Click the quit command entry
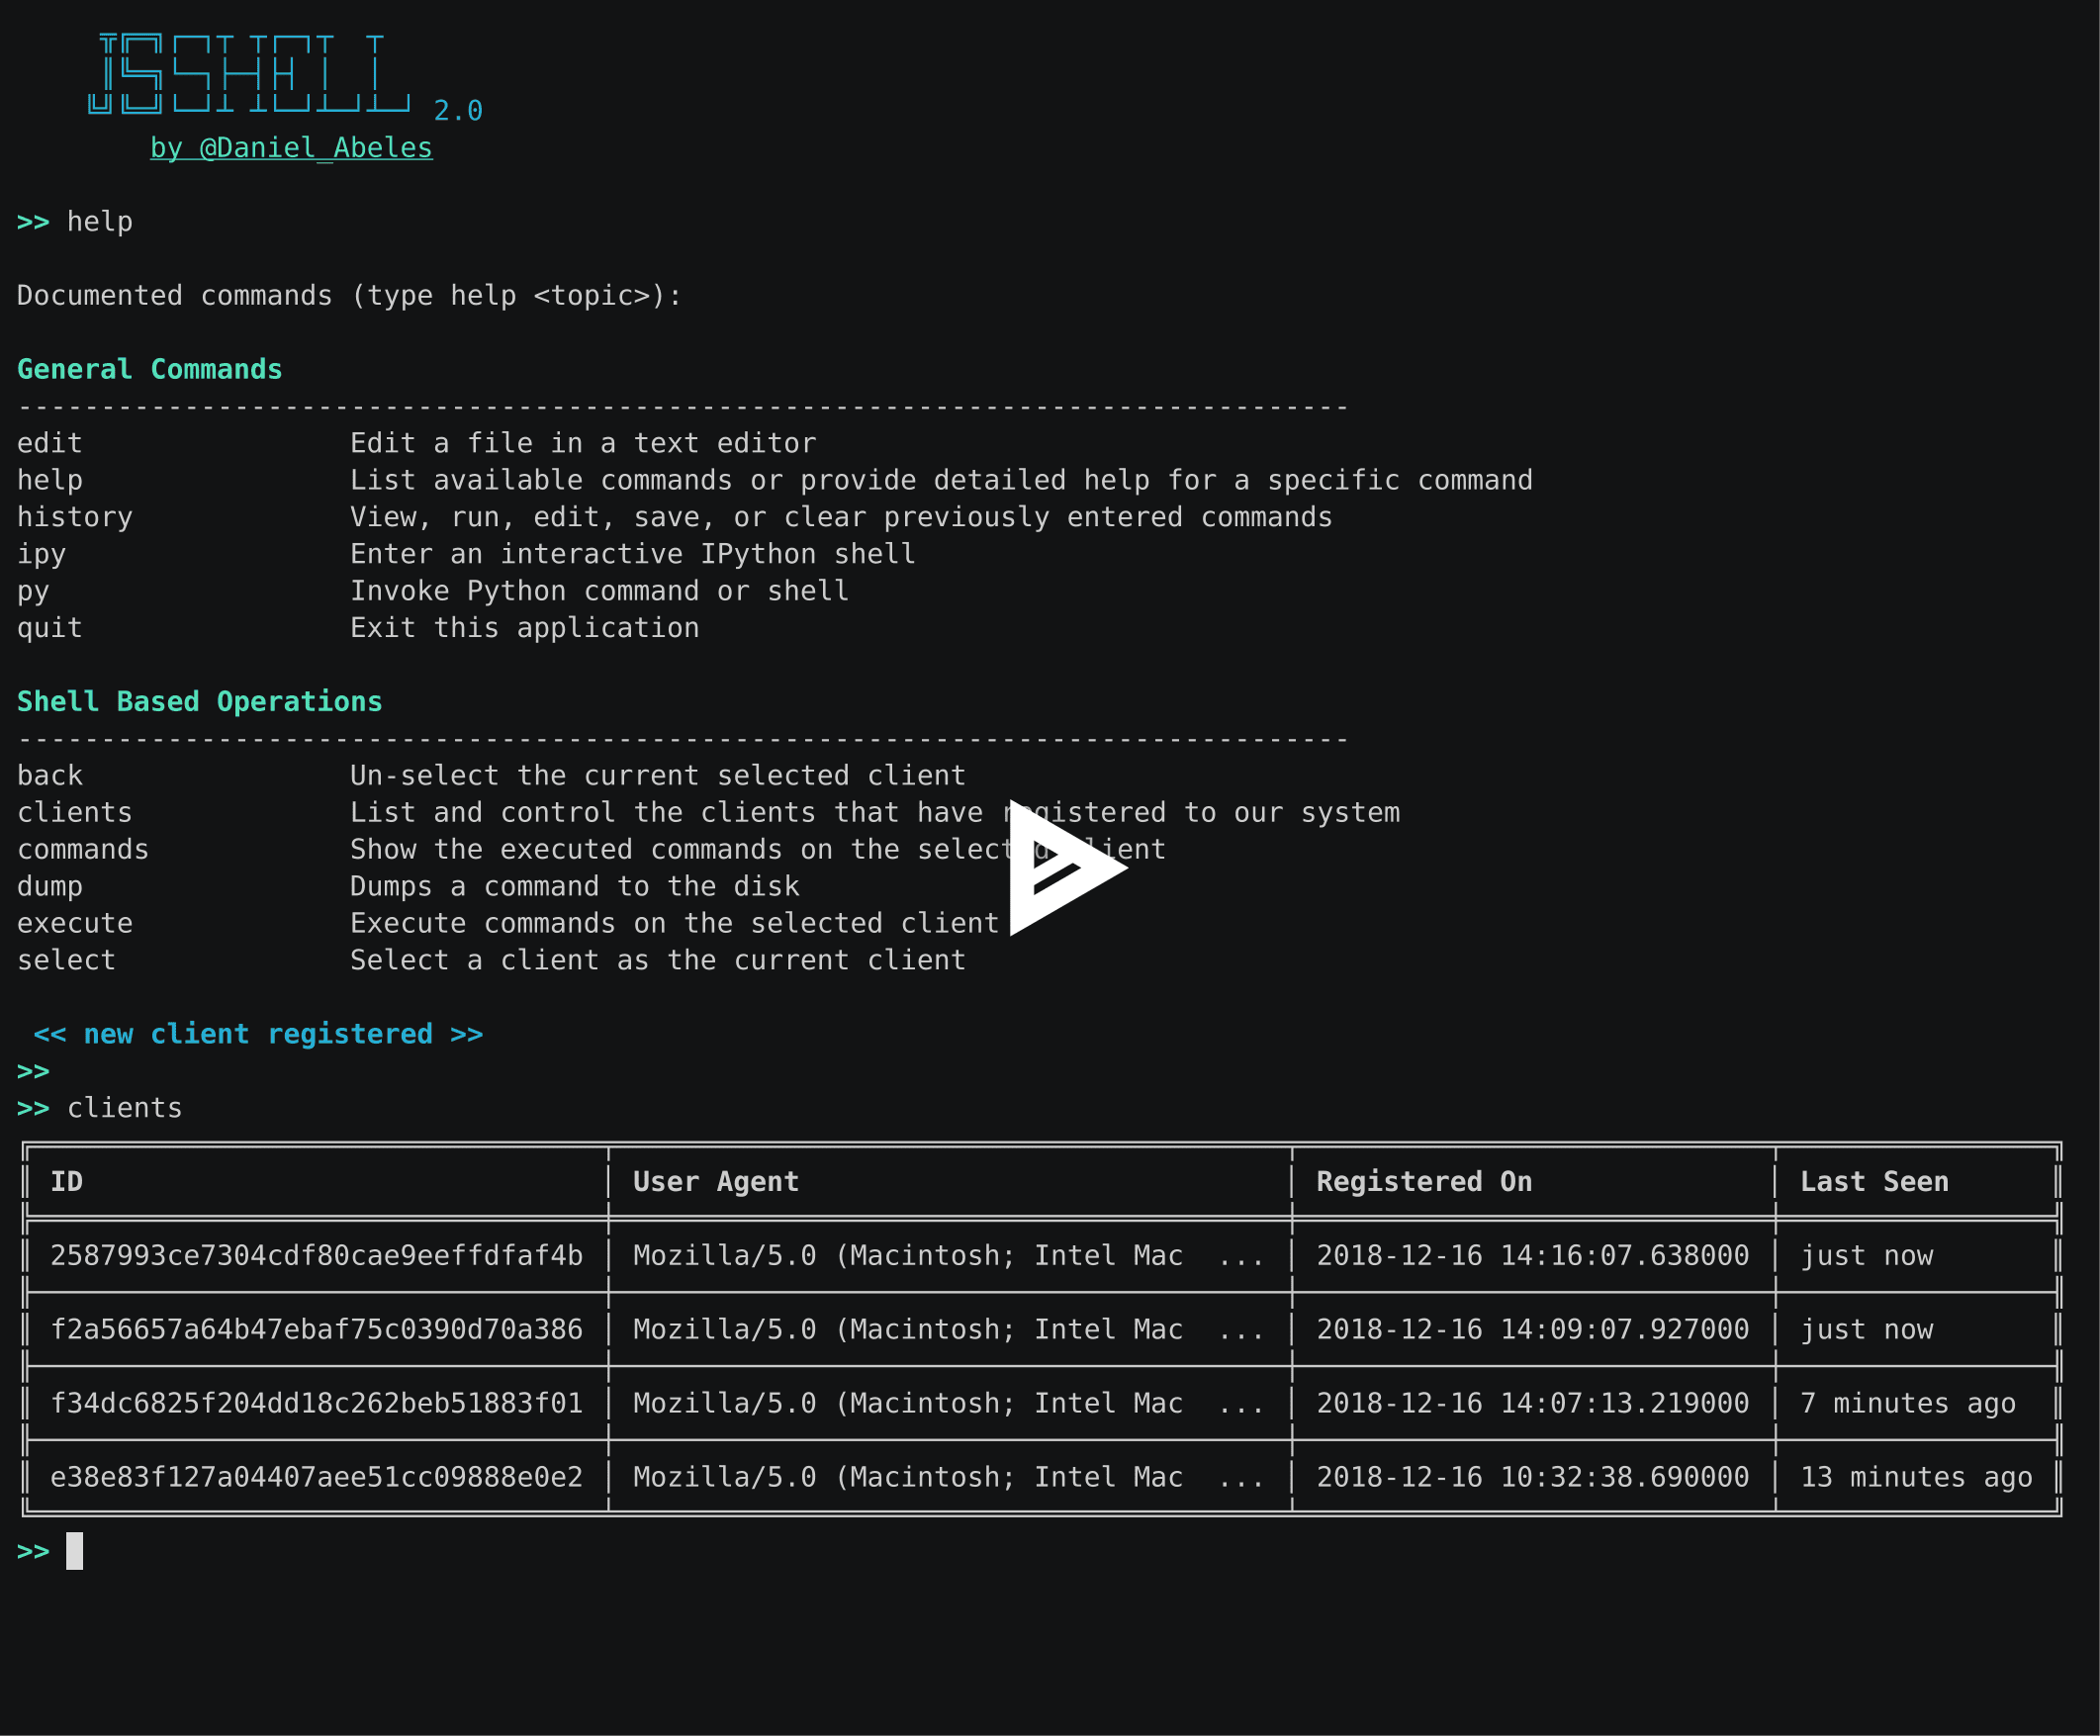This screenshot has height=1736, width=2100. (49, 628)
